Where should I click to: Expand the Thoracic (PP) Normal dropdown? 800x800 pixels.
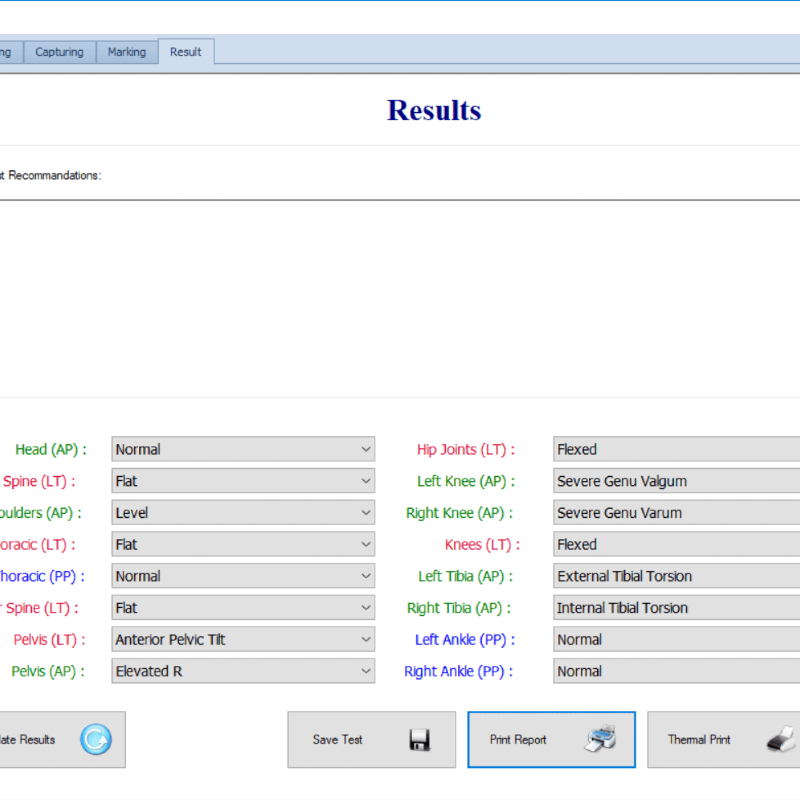(x=243, y=577)
